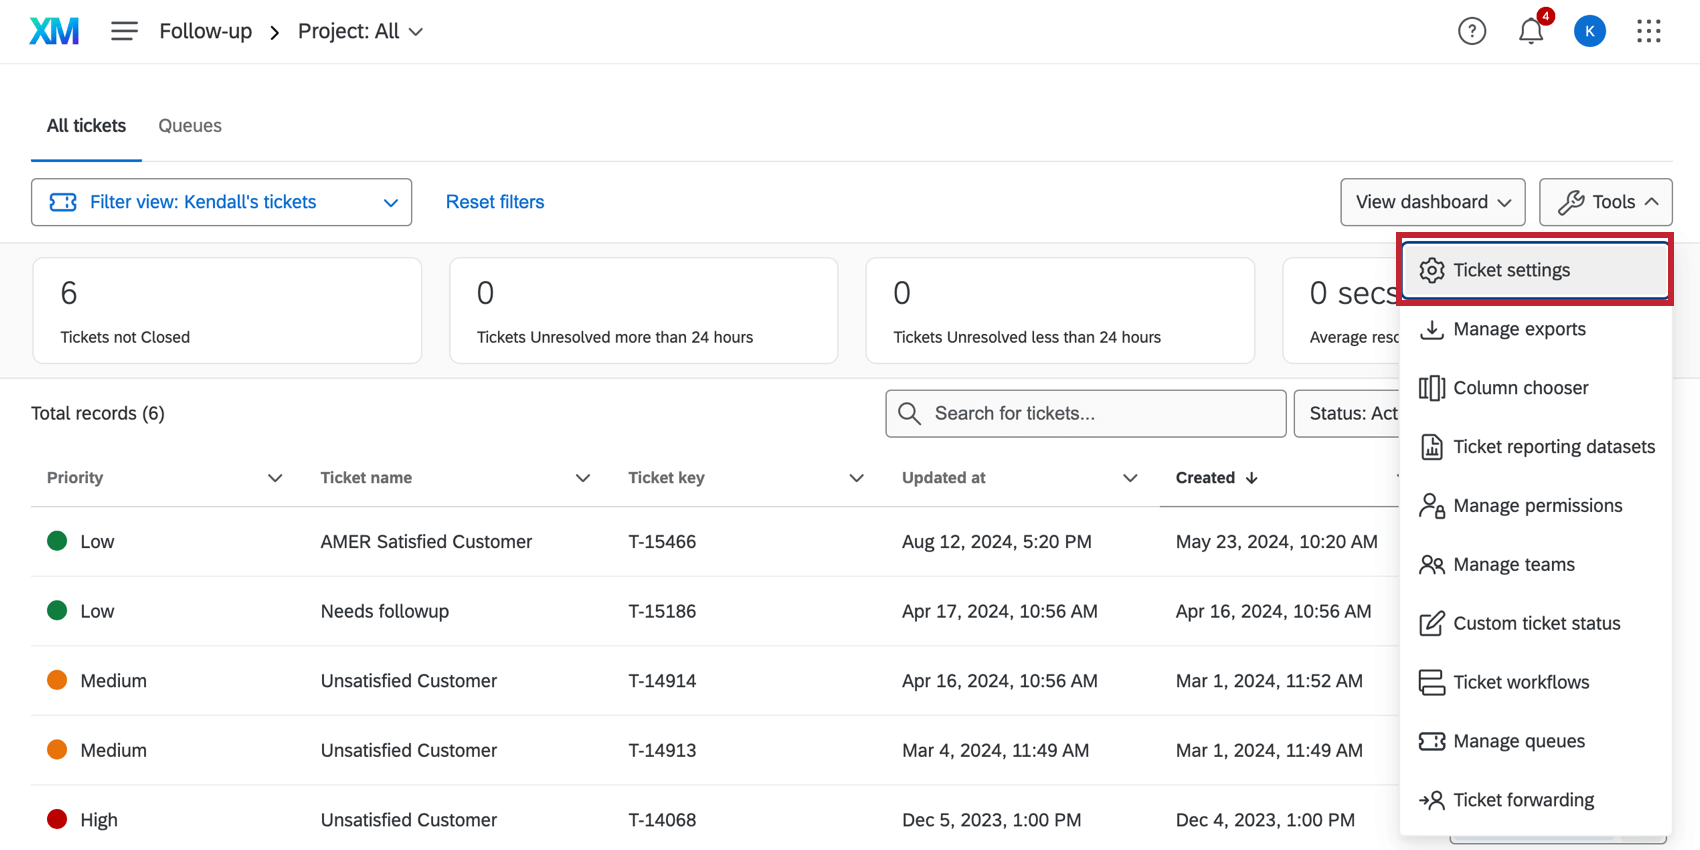Open the app switcher grid icon
The width and height of the screenshot is (1700, 850).
tap(1648, 31)
